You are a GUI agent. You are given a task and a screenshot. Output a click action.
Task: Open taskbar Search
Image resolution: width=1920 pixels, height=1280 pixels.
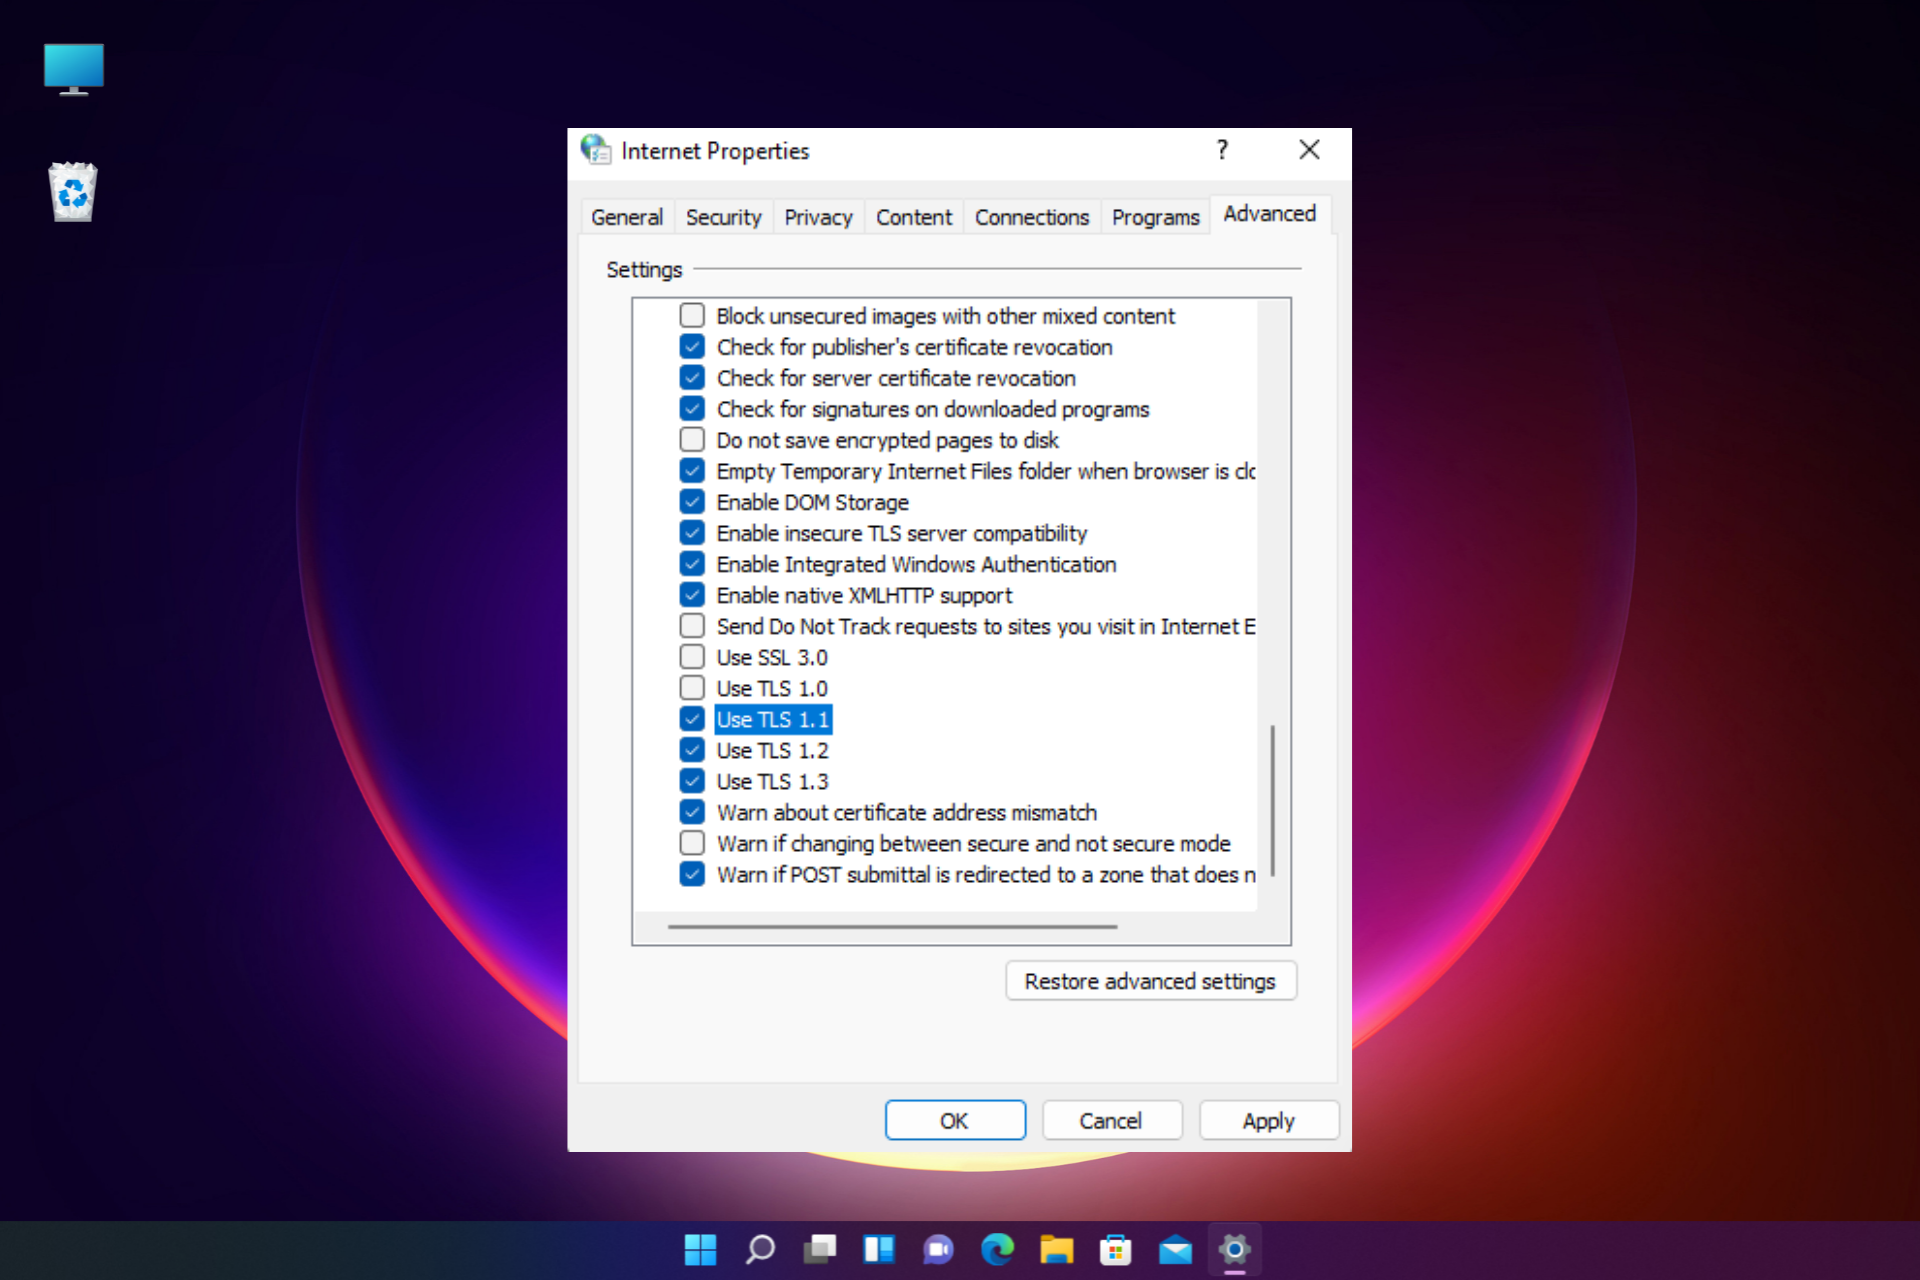point(760,1249)
